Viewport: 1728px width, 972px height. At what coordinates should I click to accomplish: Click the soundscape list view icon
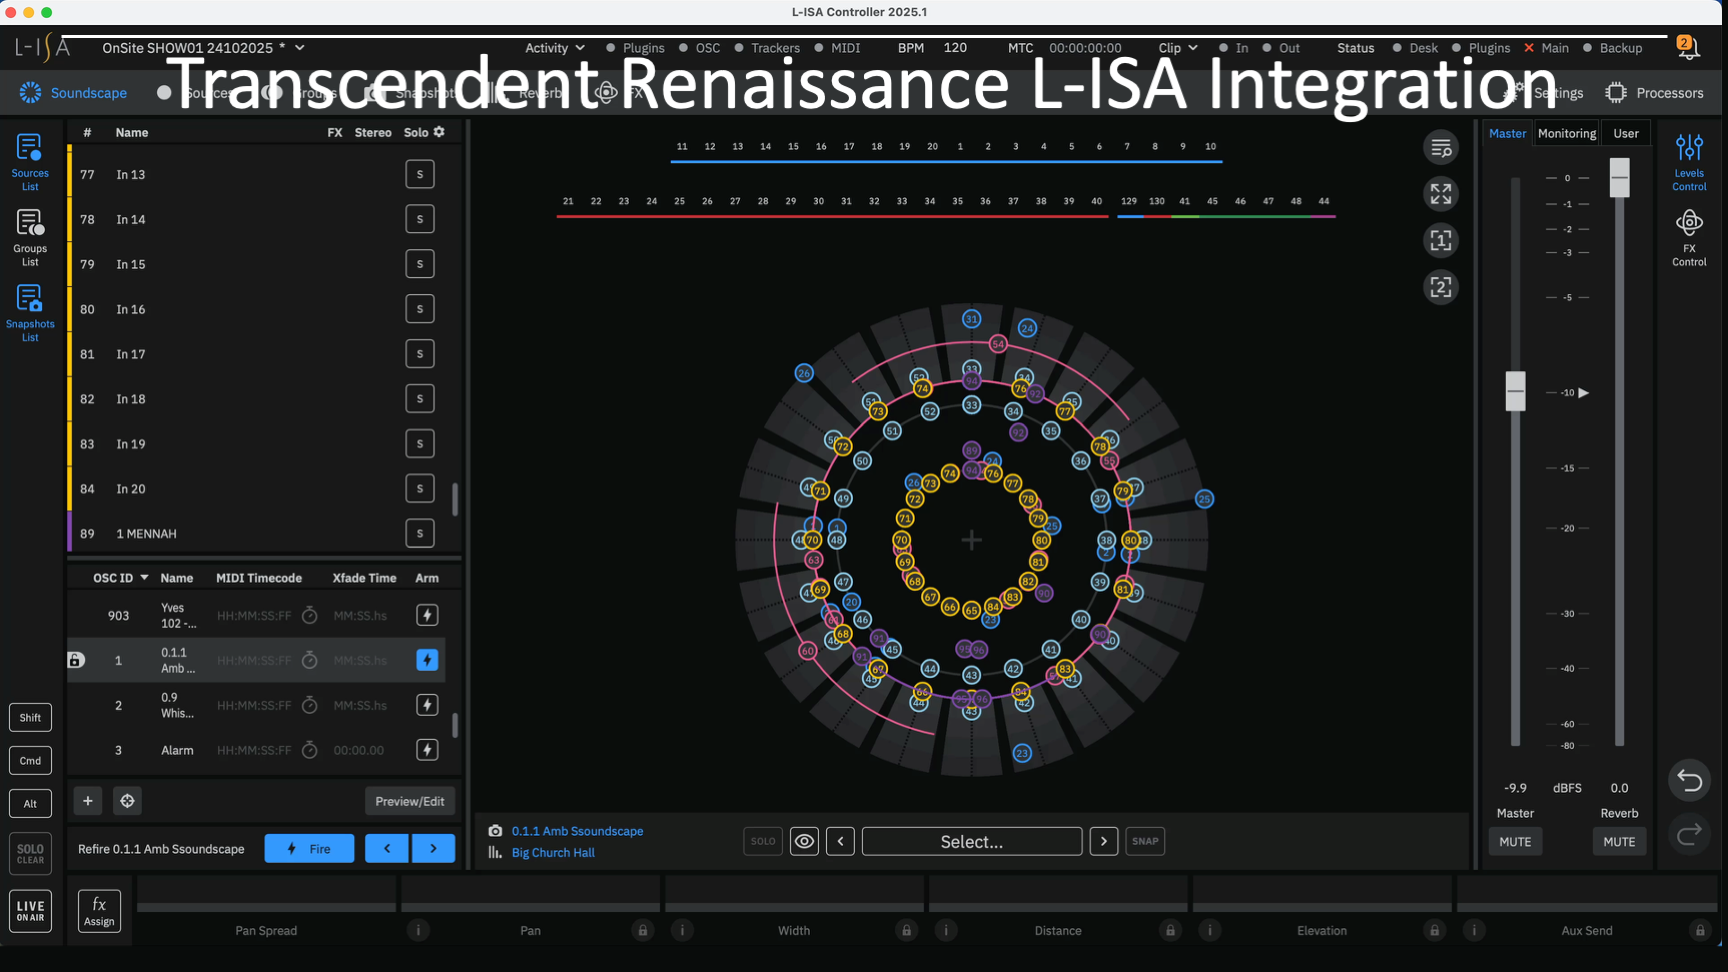[1441, 148]
